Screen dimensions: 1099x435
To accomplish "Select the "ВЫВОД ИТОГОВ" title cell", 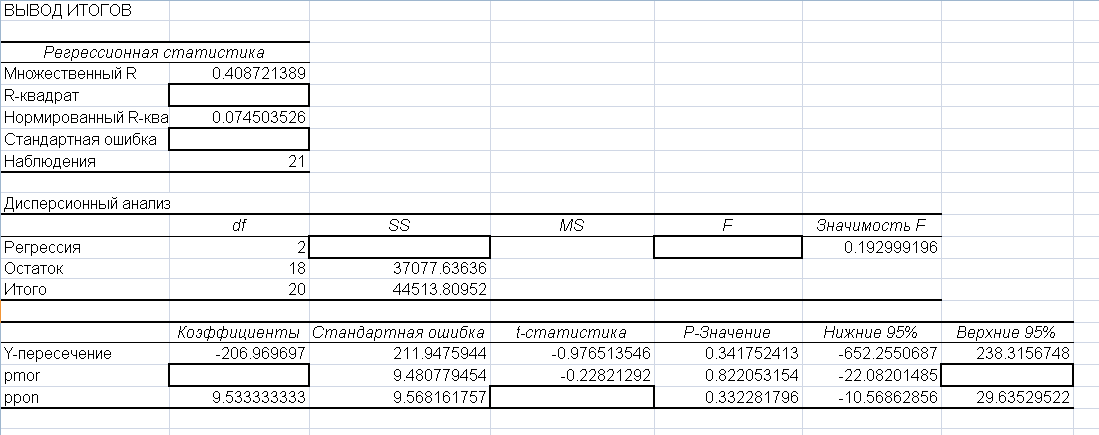I will (x=70, y=11).
